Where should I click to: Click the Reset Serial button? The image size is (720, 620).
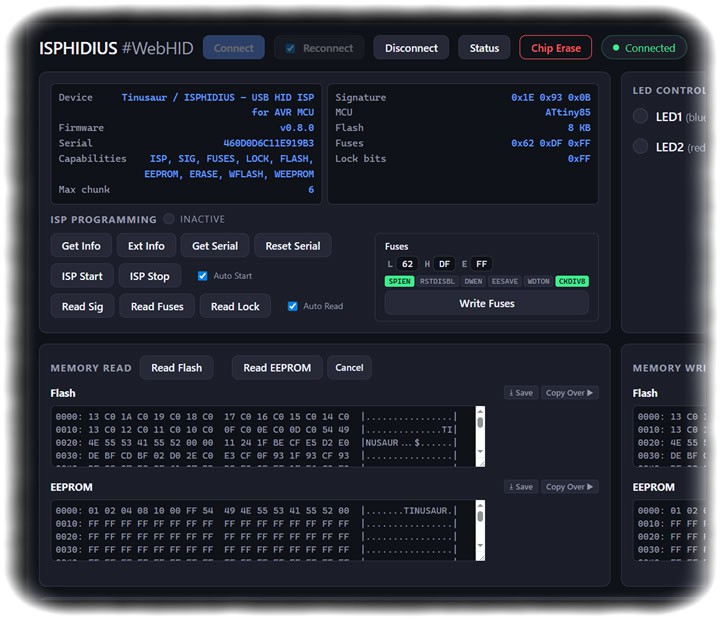[292, 246]
